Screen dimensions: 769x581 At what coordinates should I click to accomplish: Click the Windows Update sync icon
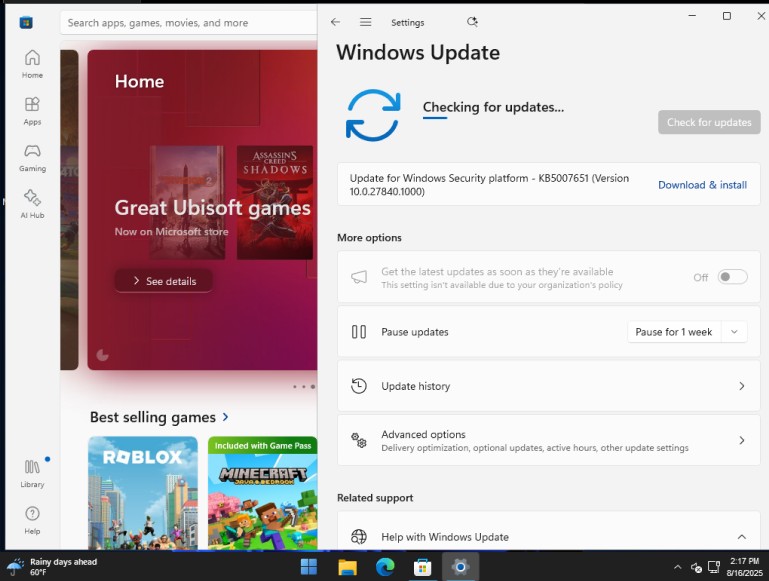(x=373, y=115)
